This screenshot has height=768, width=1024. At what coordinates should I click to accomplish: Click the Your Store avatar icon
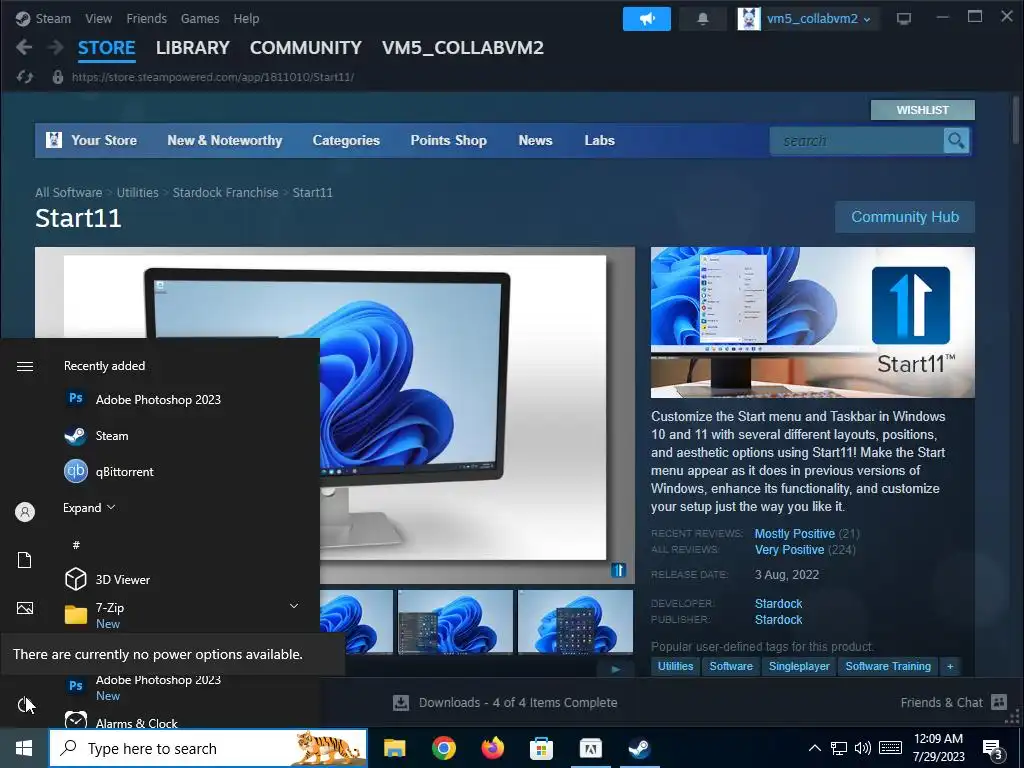point(54,140)
